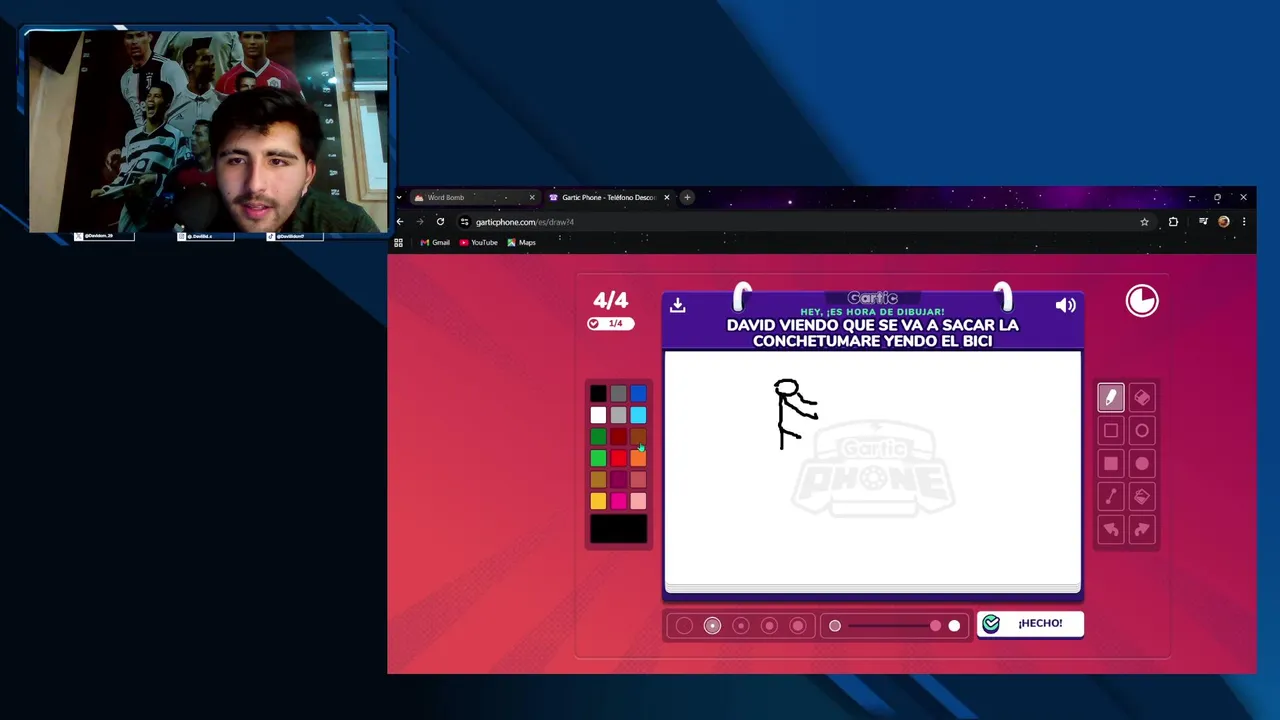Pick the orange color swatch
This screenshot has height=720, width=1280.
click(638, 458)
